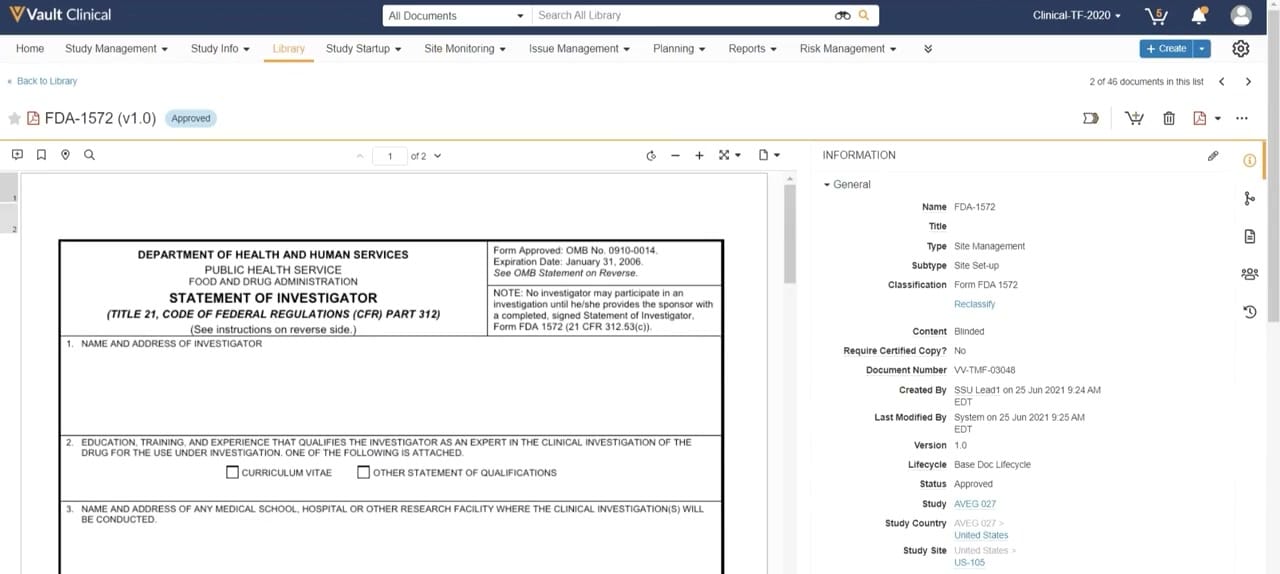Open the Clinical-TF-2020 vault dropdown

click(1076, 15)
